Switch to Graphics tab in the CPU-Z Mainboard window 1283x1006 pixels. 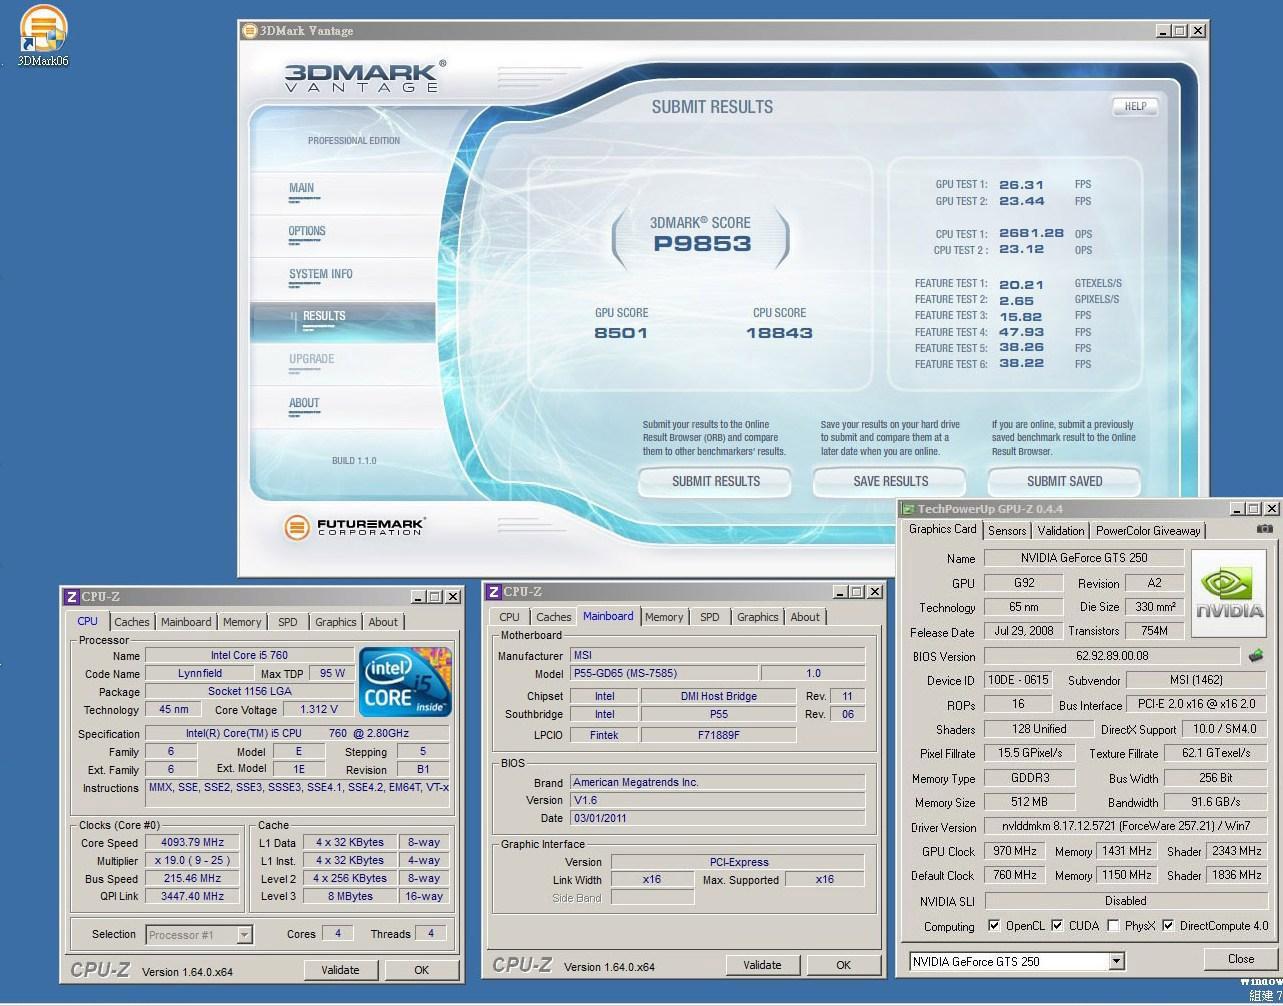click(x=758, y=617)
